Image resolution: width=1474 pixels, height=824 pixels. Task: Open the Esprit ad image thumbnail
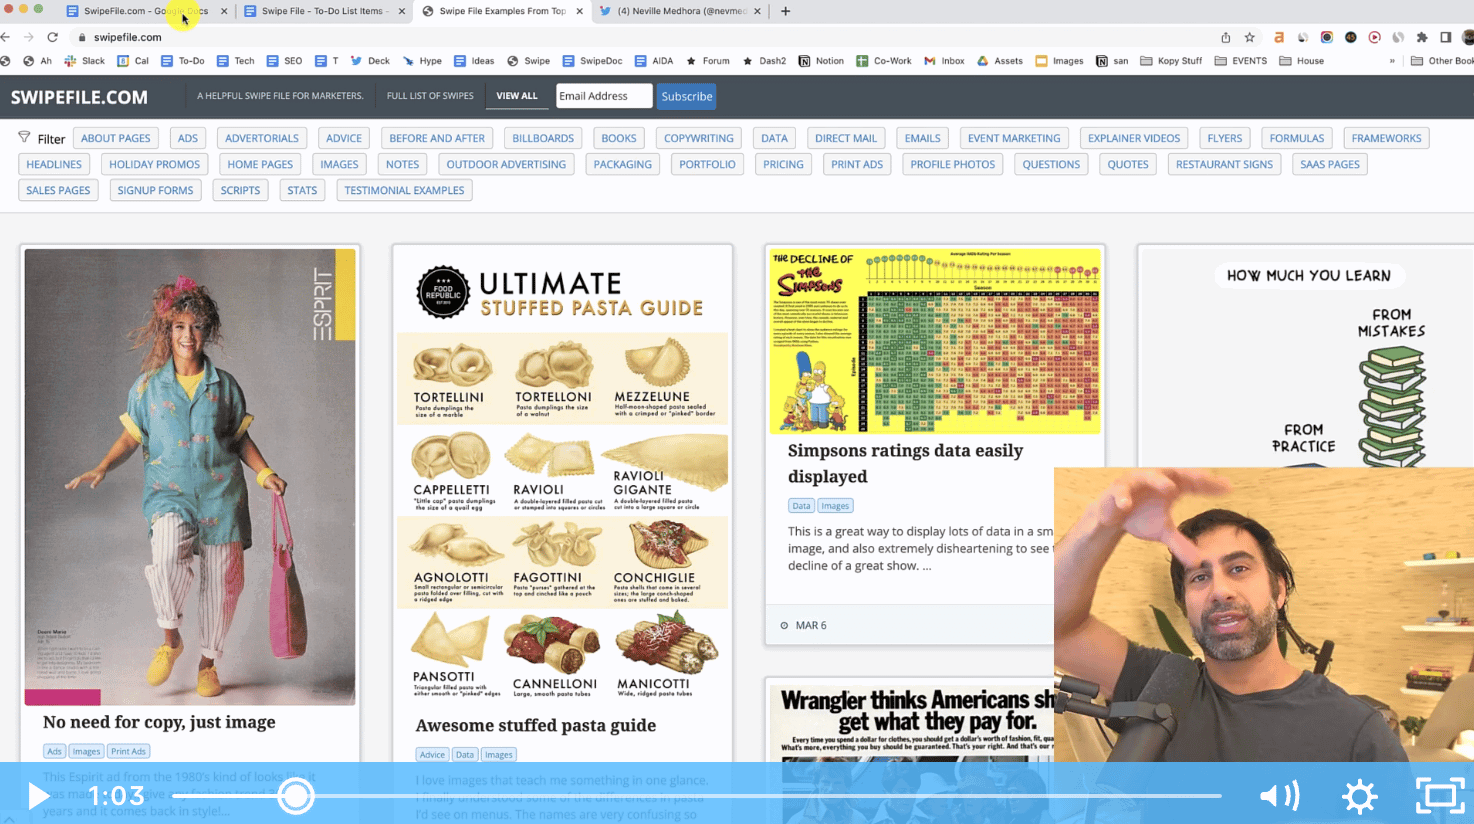190,477
